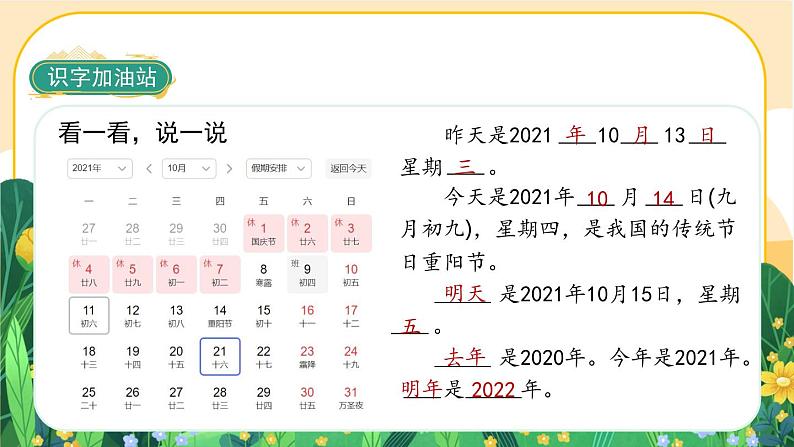Select October 6 初一 cell

pos(176,274)
